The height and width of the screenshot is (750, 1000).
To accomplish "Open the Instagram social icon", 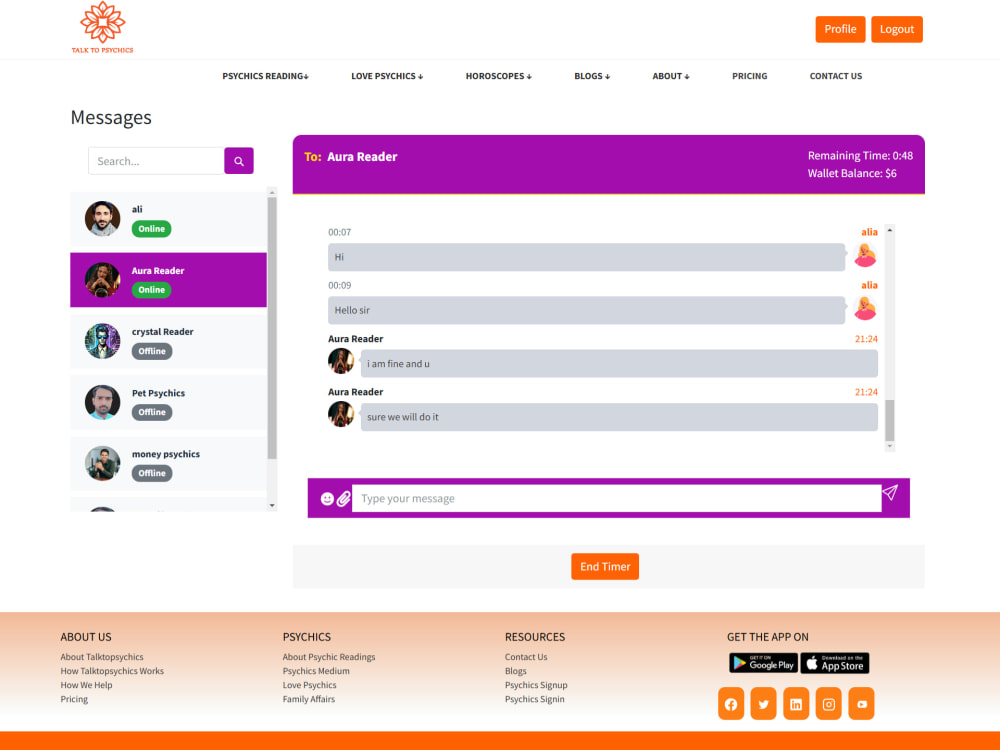I will point(828,703).
